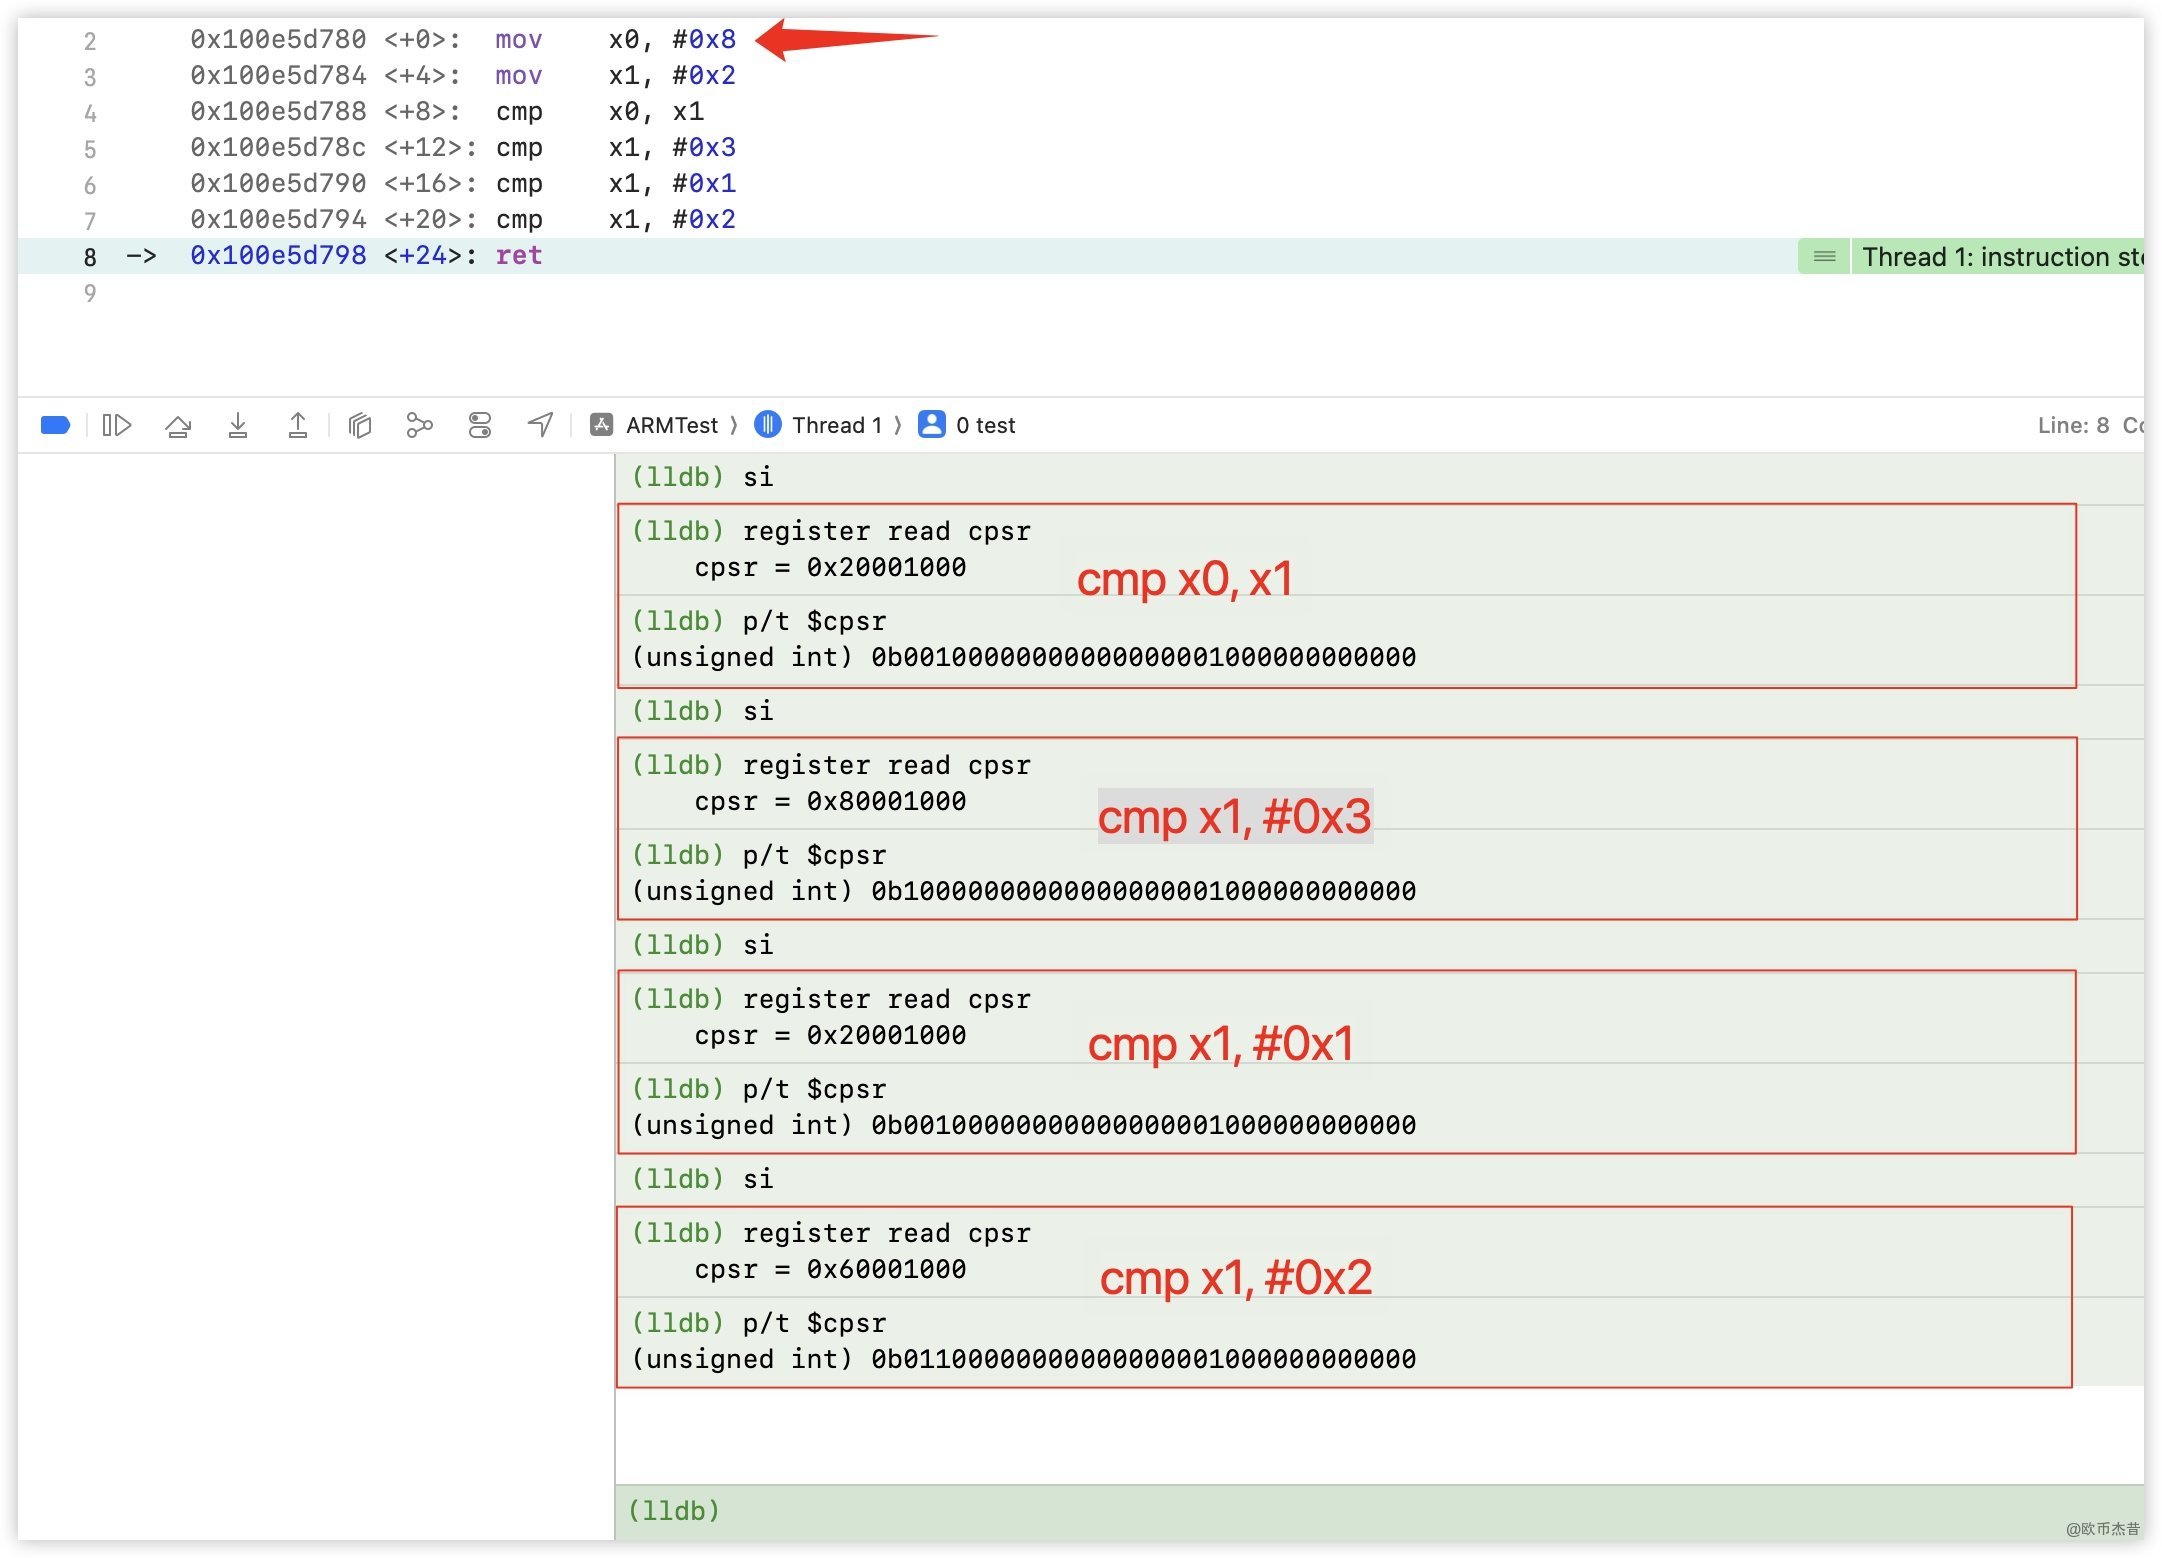This screenshot has height=1558, width=2162.
Task: Toggle the breakpoints activation button
Action: pyautogui.click(x=55, y=425)
